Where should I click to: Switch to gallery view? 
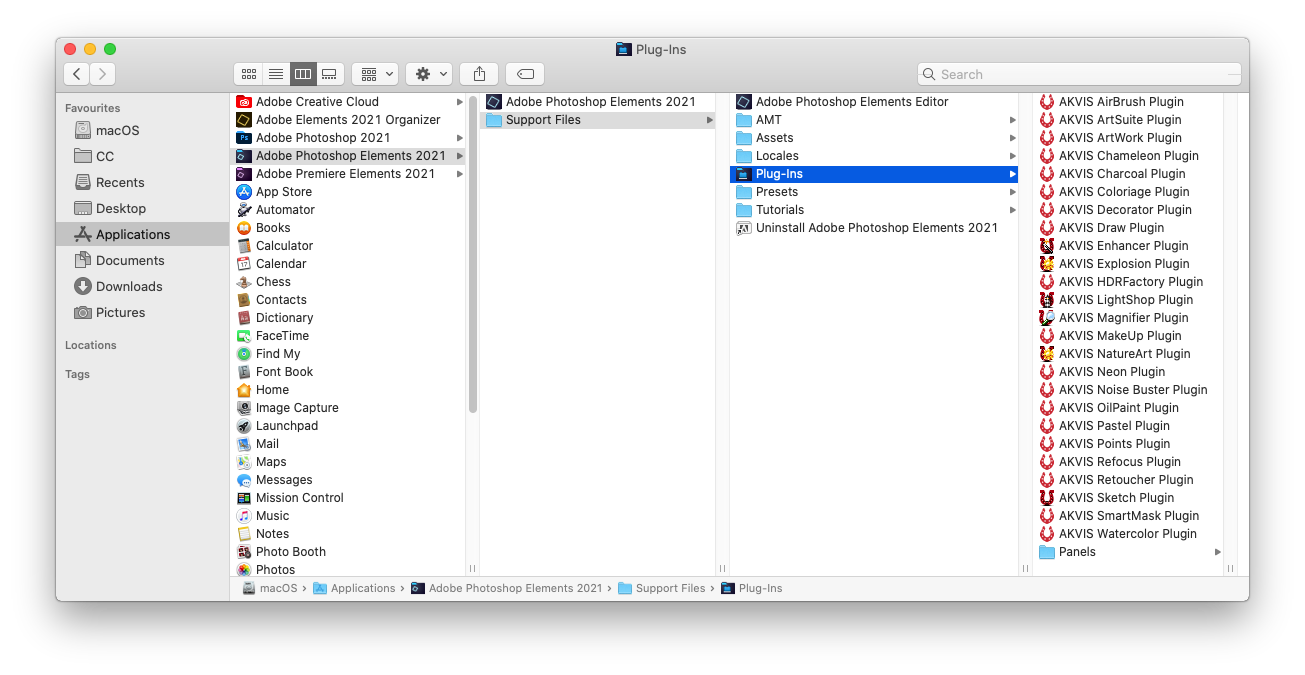[330, 74]
